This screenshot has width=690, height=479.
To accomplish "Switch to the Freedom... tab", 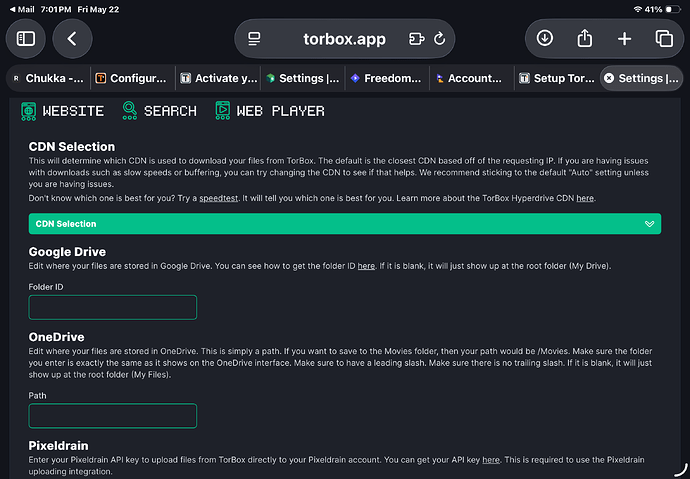I will tap(387, 78).
